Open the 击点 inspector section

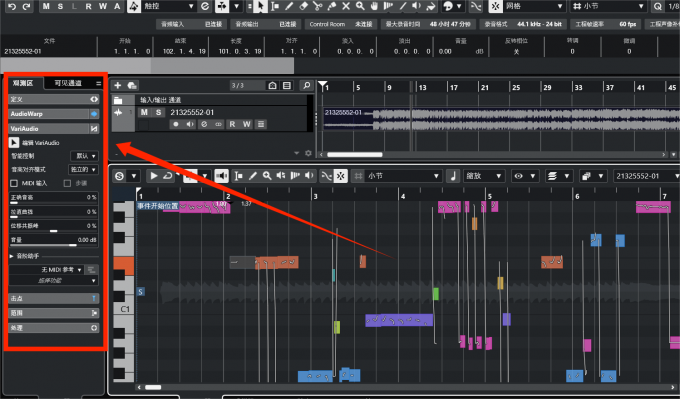(54, 298)
